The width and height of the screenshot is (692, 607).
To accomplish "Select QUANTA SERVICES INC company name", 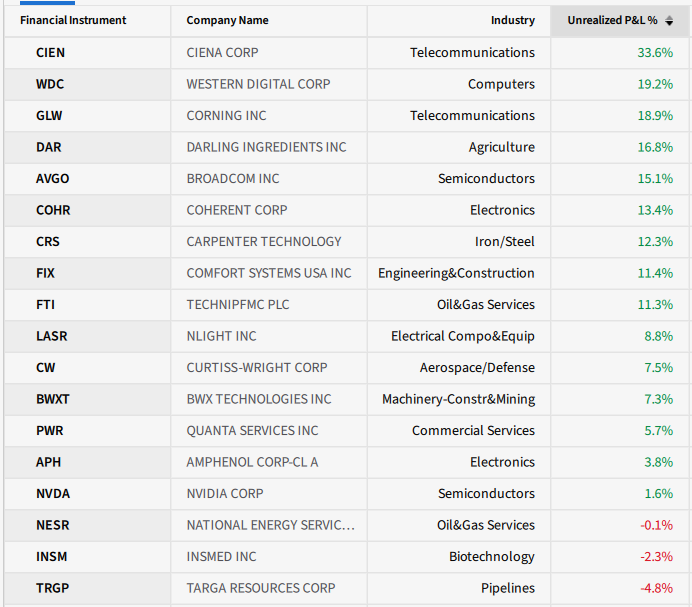I will 252,430.
